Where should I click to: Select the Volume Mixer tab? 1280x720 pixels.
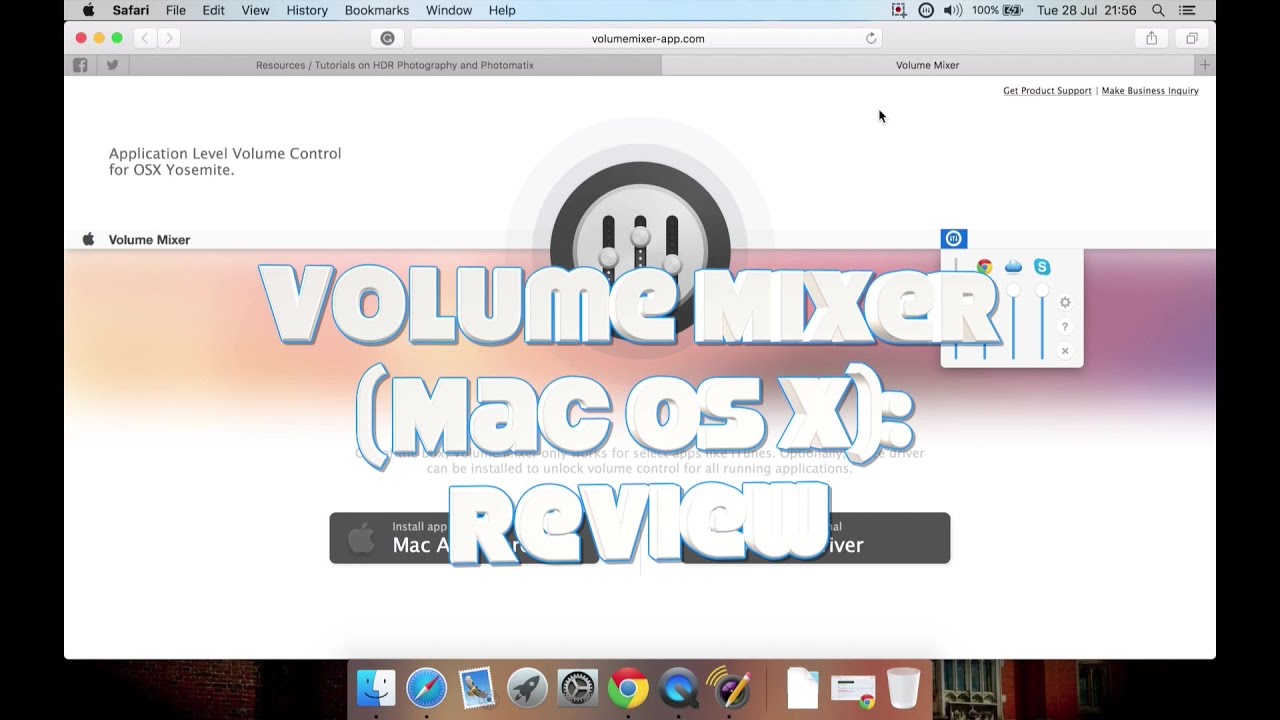[927, 65]
